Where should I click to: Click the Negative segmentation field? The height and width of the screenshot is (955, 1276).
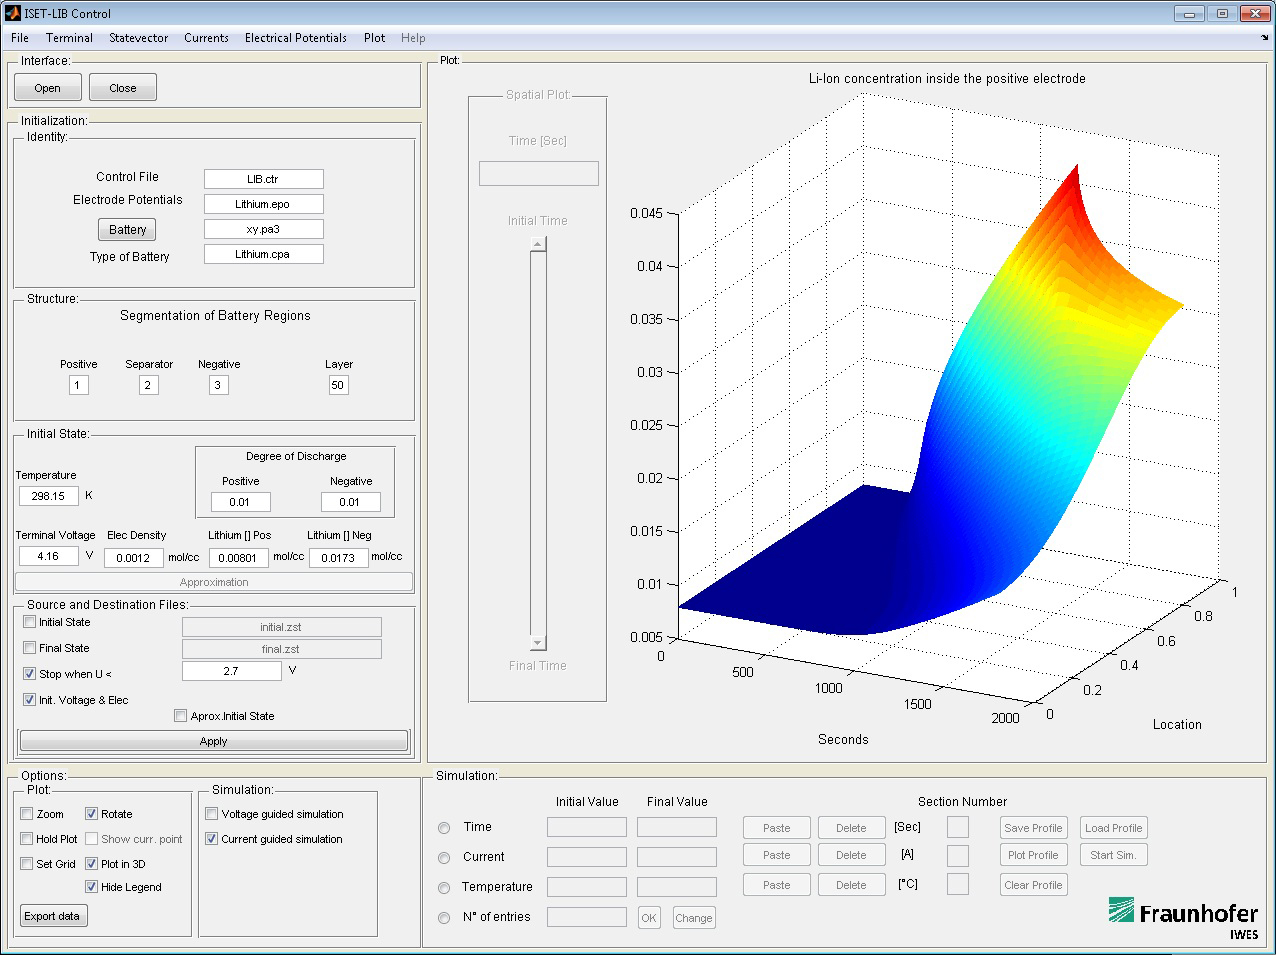(219, 385)
